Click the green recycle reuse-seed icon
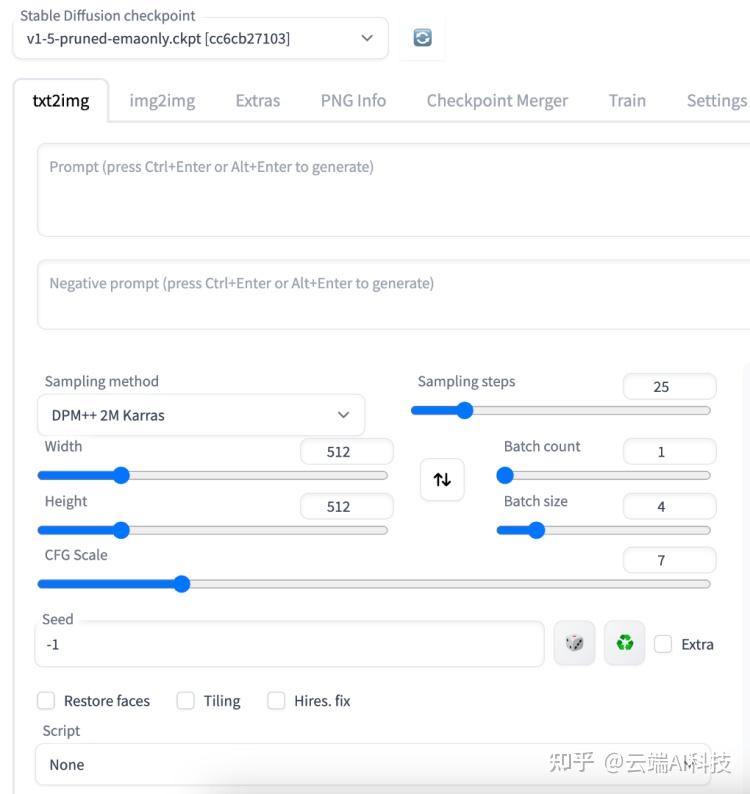 (625, 643)
